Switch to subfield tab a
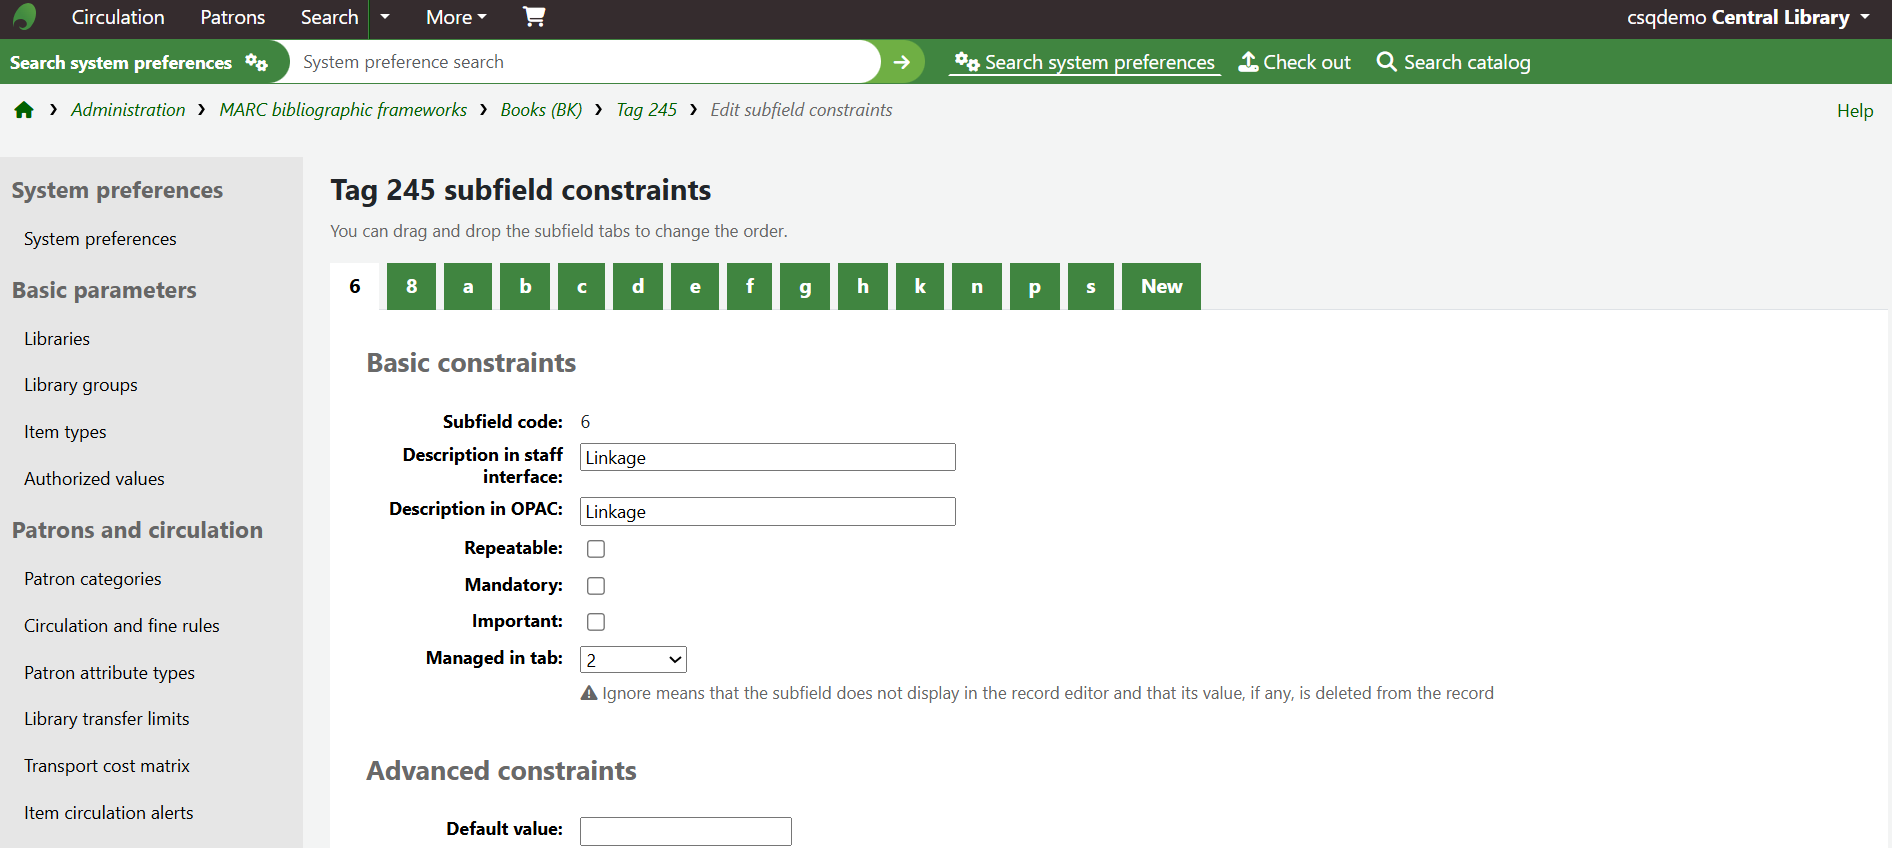1892x848 pixels. click(468, 287)
